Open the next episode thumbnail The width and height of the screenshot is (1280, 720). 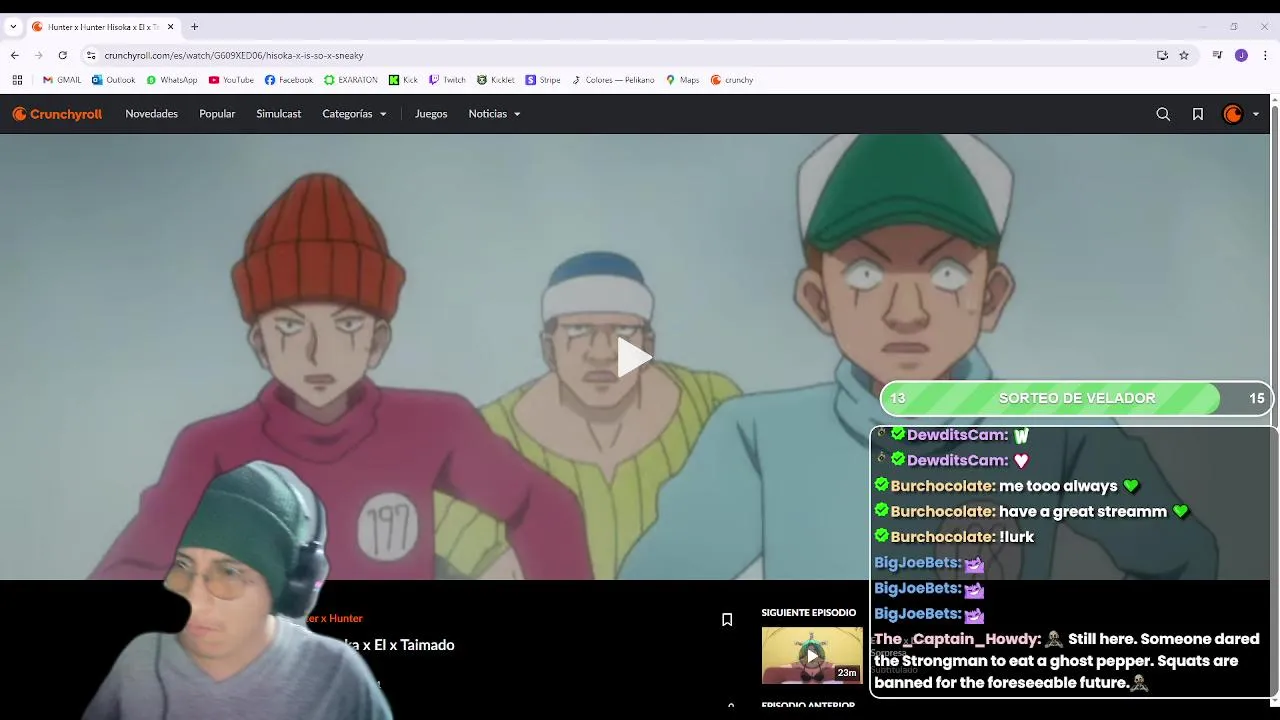(x=812, y=655)
